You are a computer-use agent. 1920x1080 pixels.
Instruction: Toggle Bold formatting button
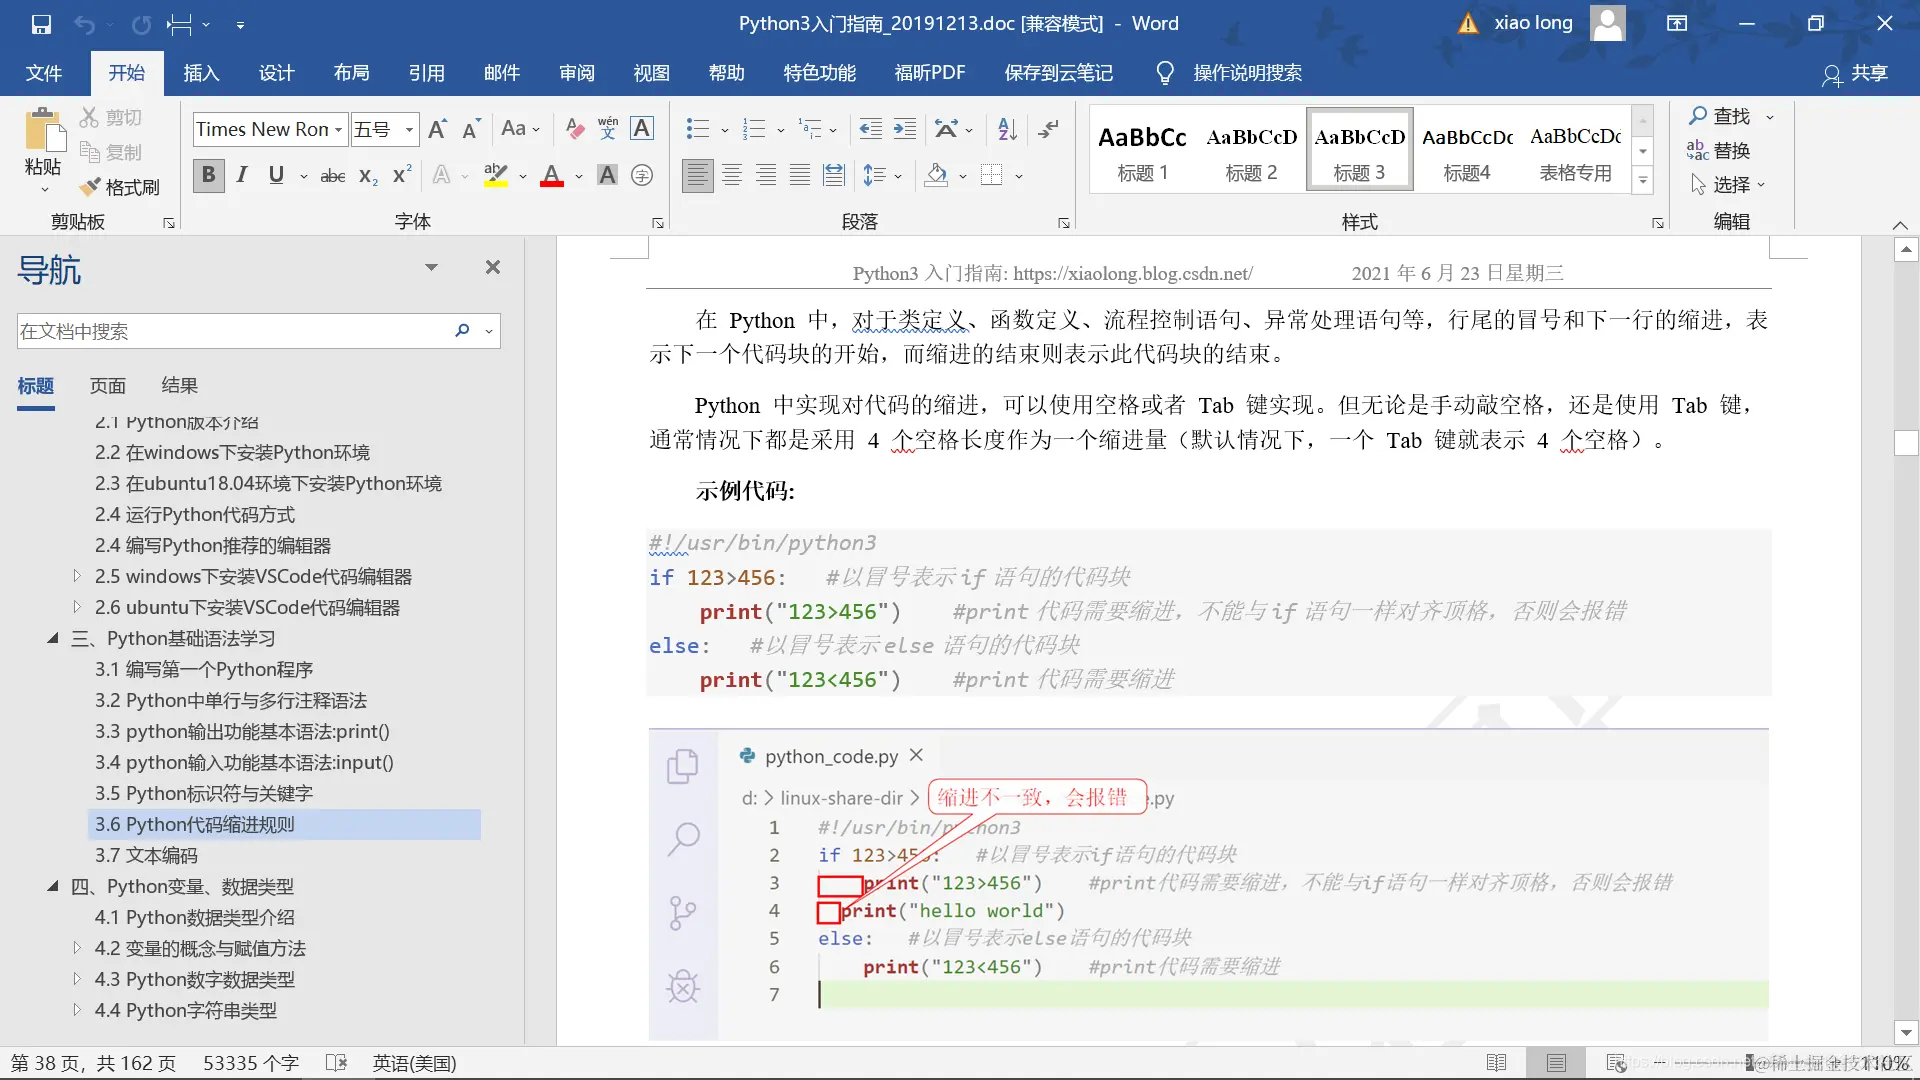click(x=208, y=176)
